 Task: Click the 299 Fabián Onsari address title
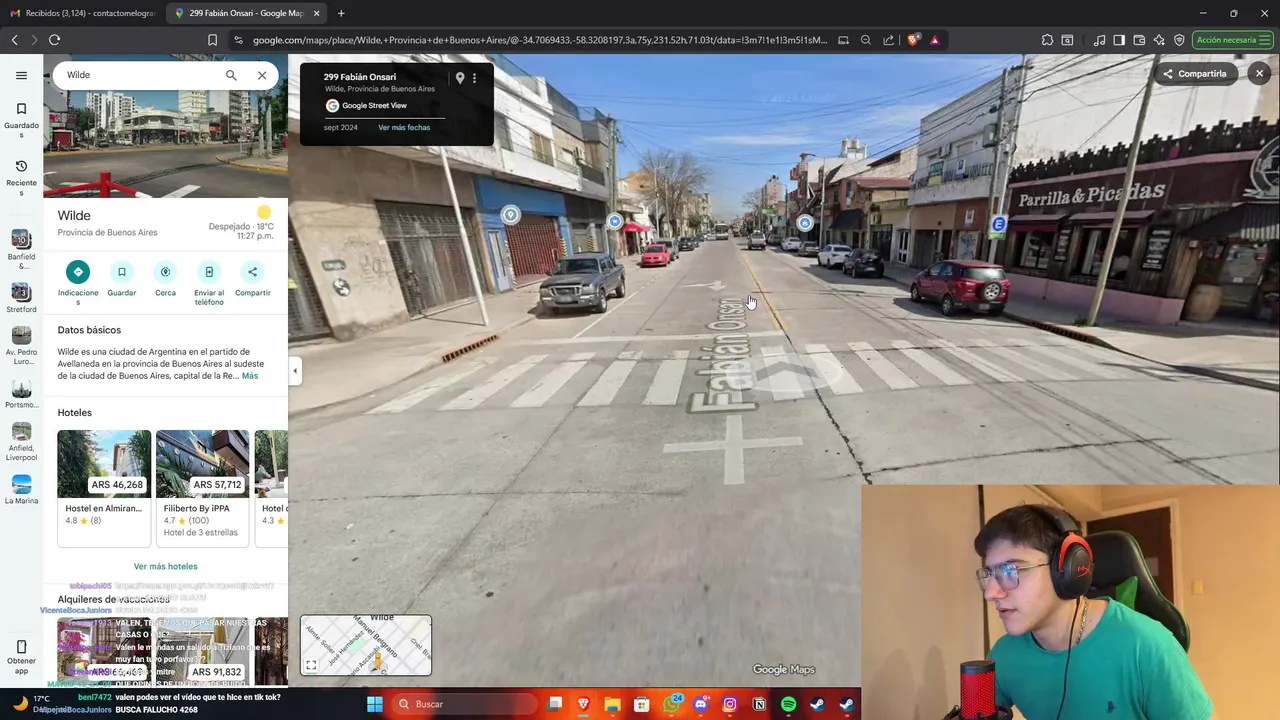(360, 77)
